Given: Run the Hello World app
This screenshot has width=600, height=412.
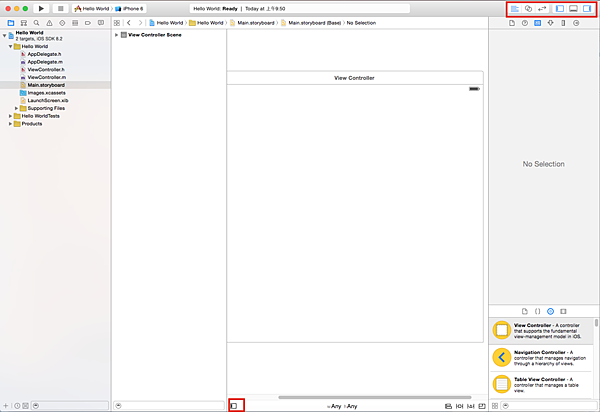Looking at the screenshot, I should point(41,8).
